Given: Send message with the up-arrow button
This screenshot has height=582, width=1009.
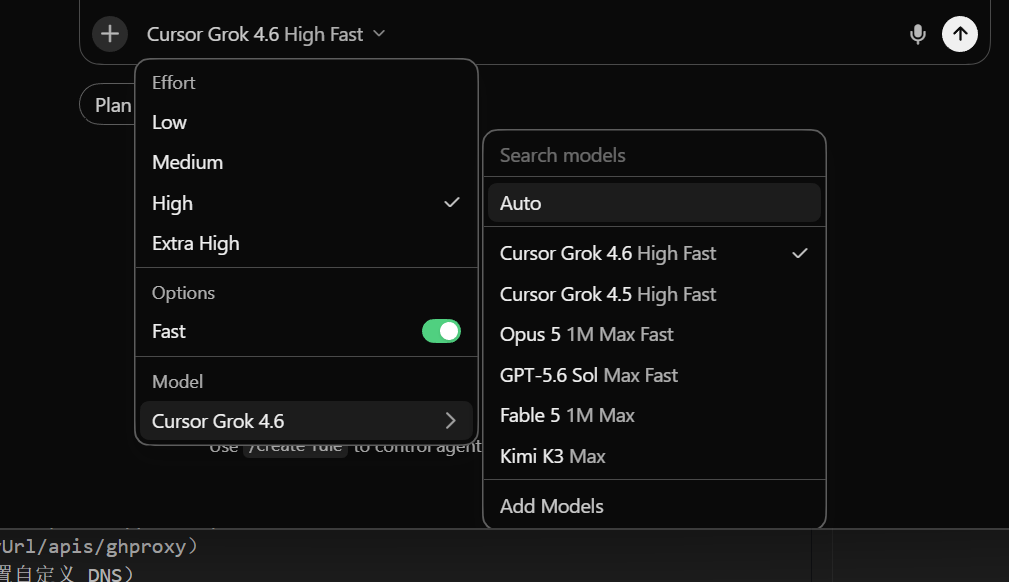Looking at the screenshot, I should point(959,33).
